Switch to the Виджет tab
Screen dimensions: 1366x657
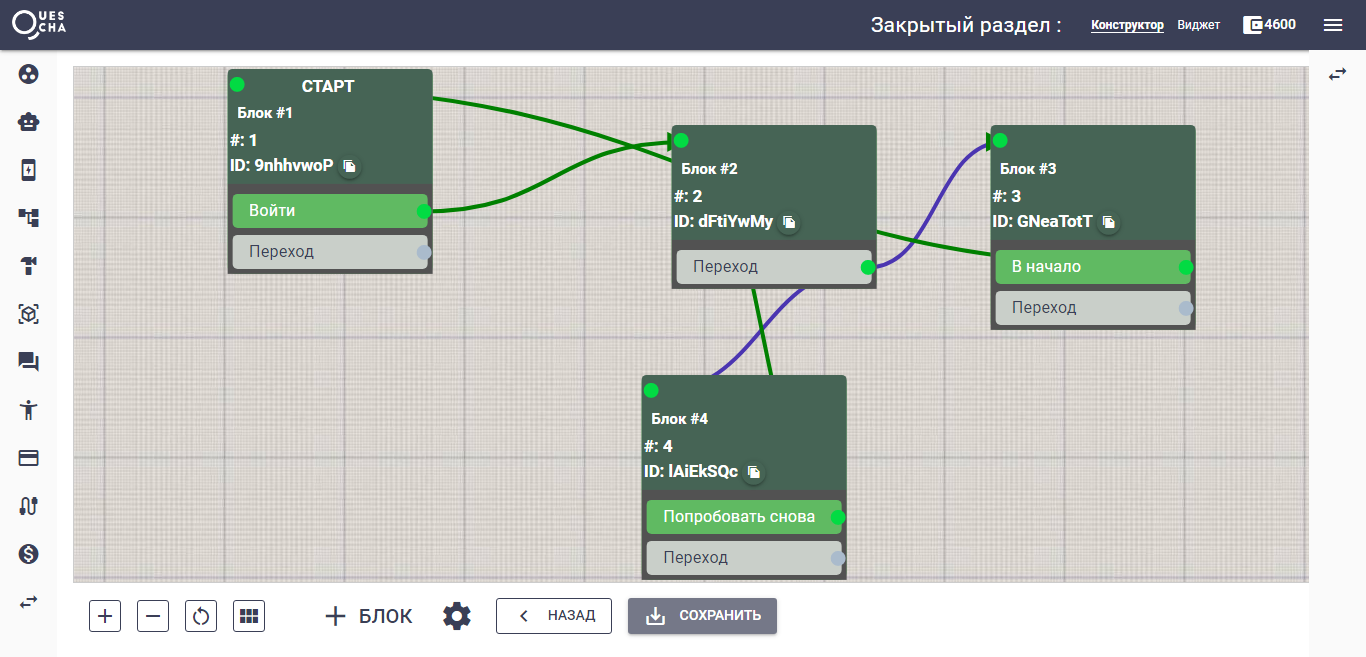1198,25
